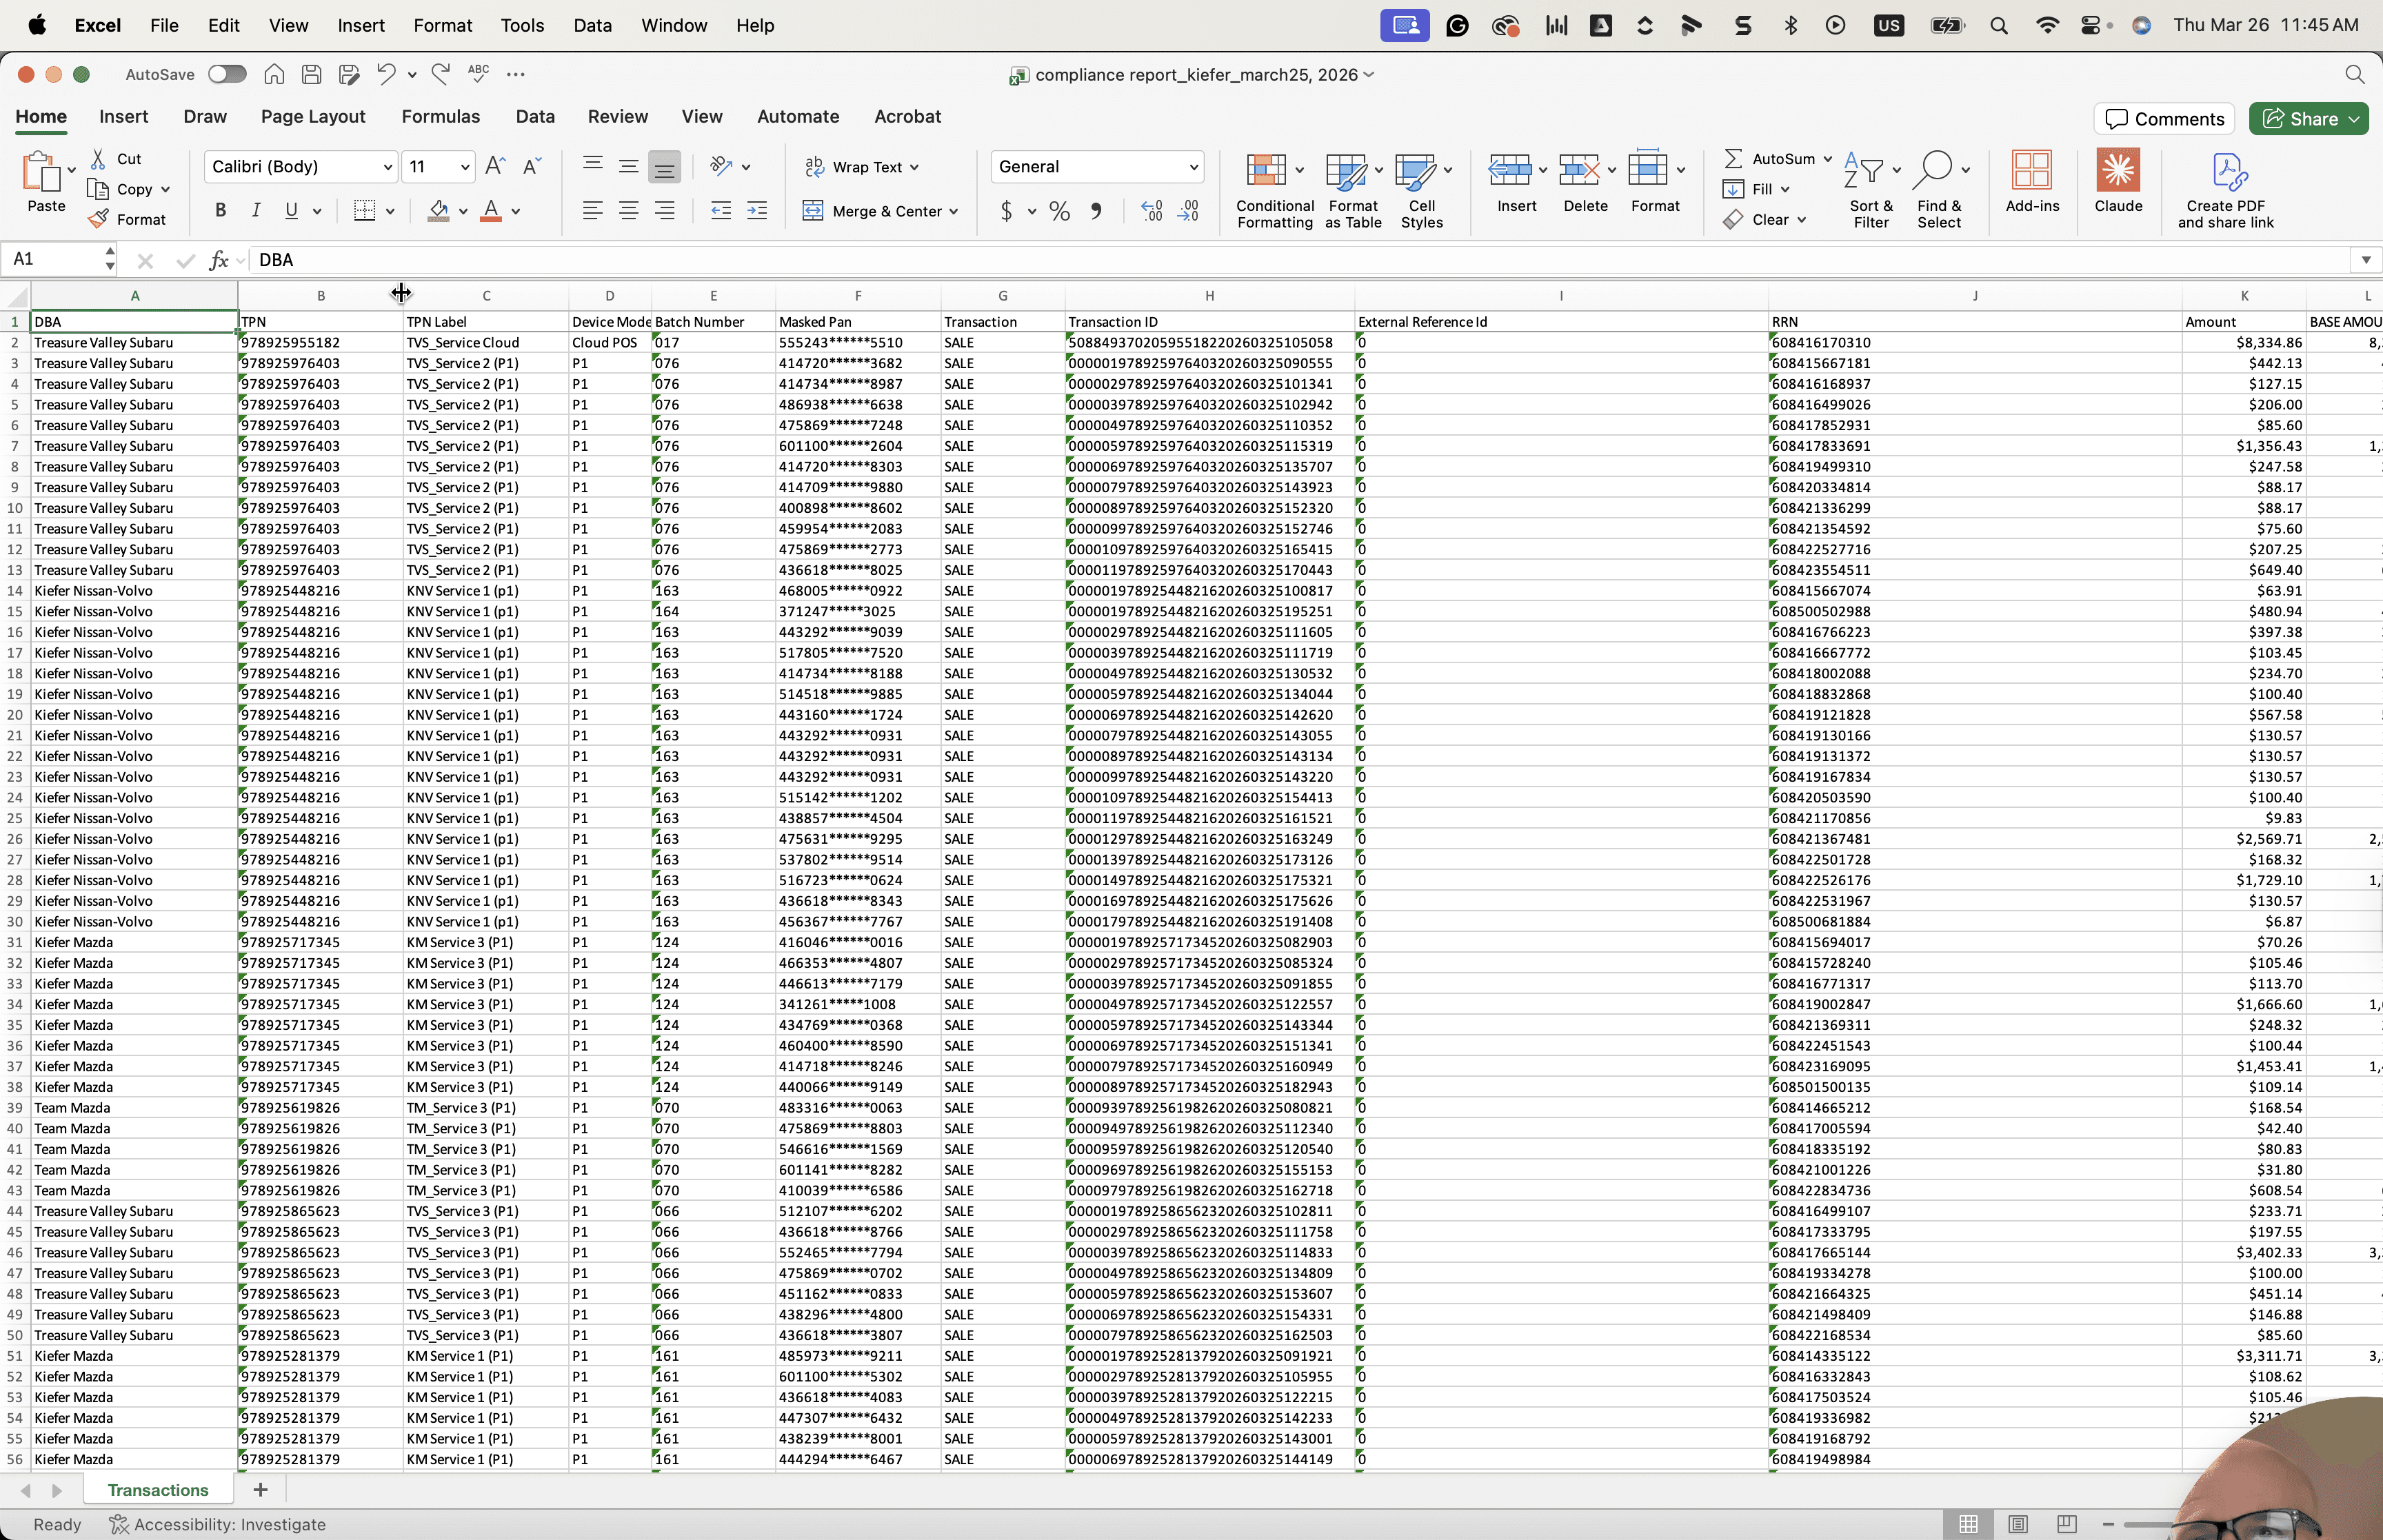Click the green Share button
2383x1540 pixels.
click(2309, 119)
